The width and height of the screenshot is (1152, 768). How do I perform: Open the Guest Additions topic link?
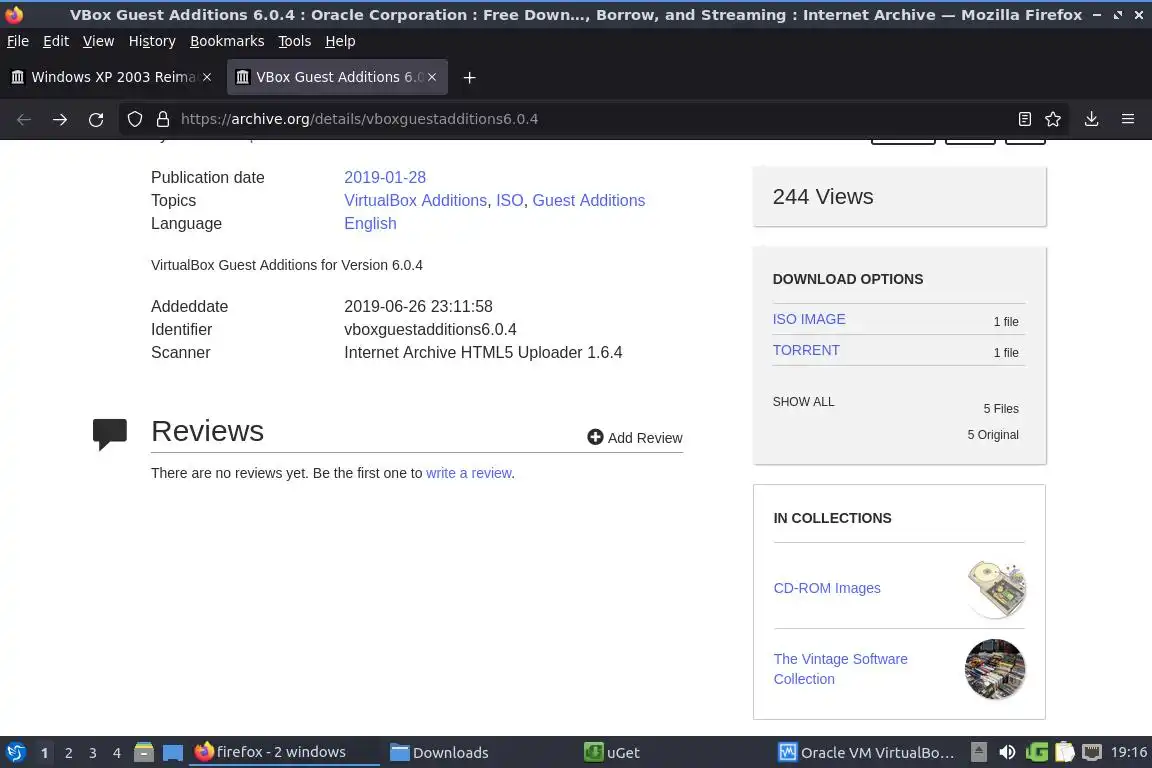click(x=588, y=201)
